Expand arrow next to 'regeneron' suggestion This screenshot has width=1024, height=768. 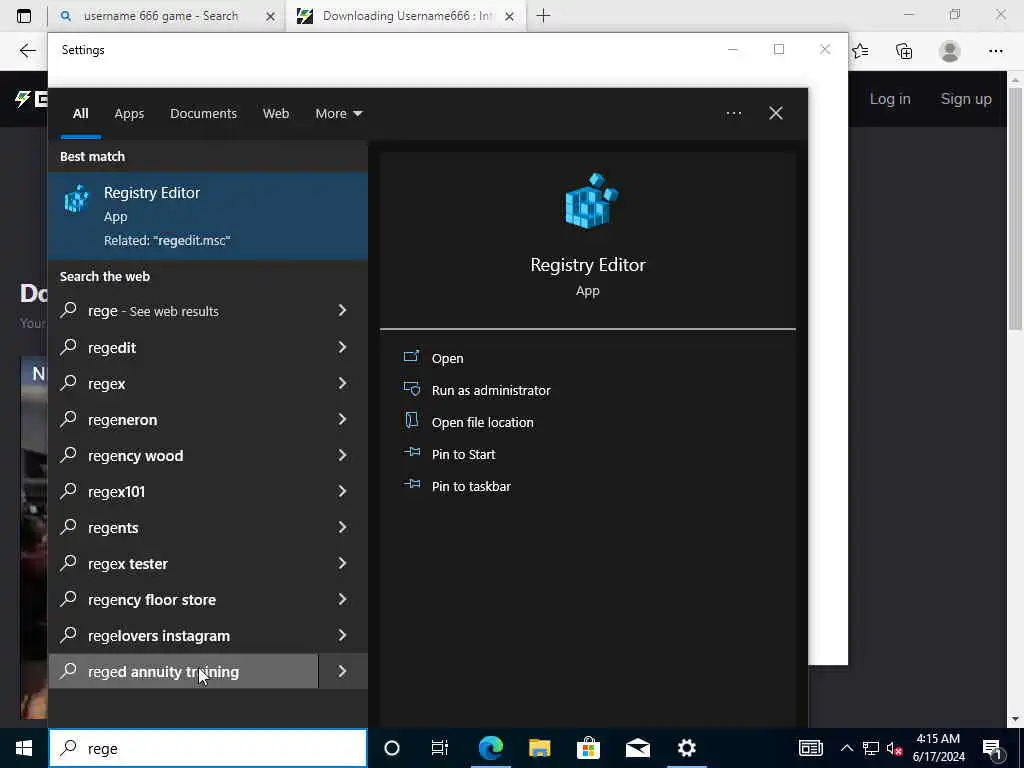pos(342,419)
